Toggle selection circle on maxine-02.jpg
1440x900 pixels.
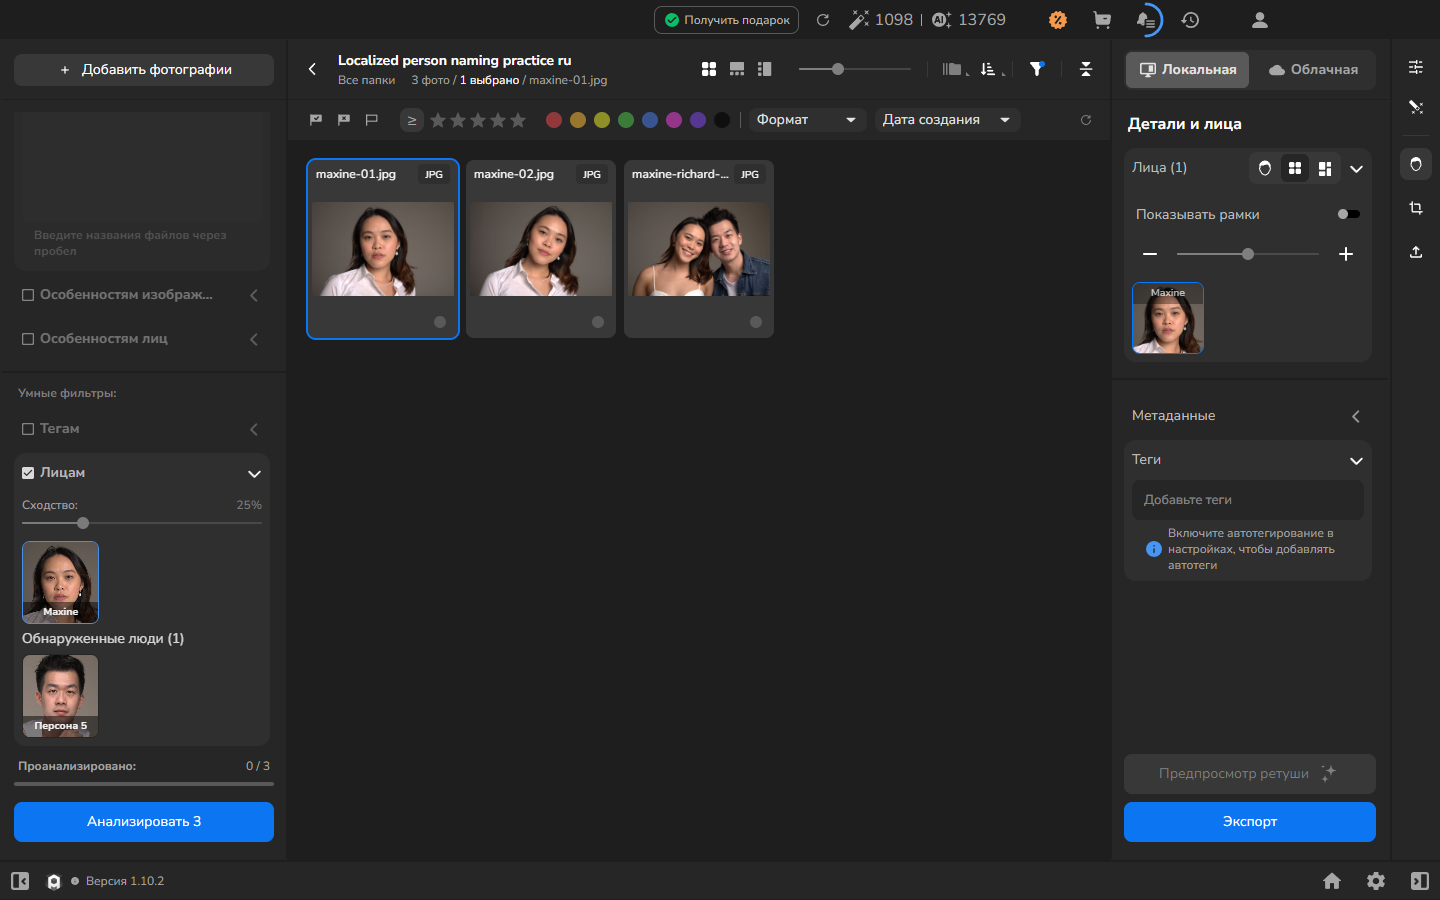598,322
